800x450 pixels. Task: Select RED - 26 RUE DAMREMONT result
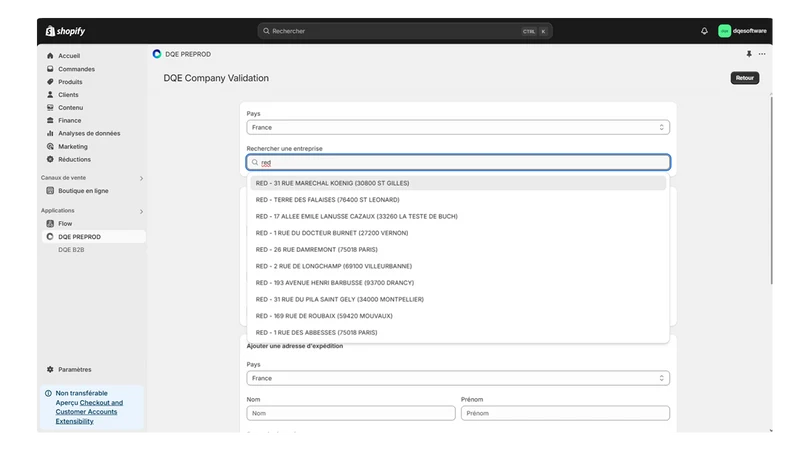458,249
